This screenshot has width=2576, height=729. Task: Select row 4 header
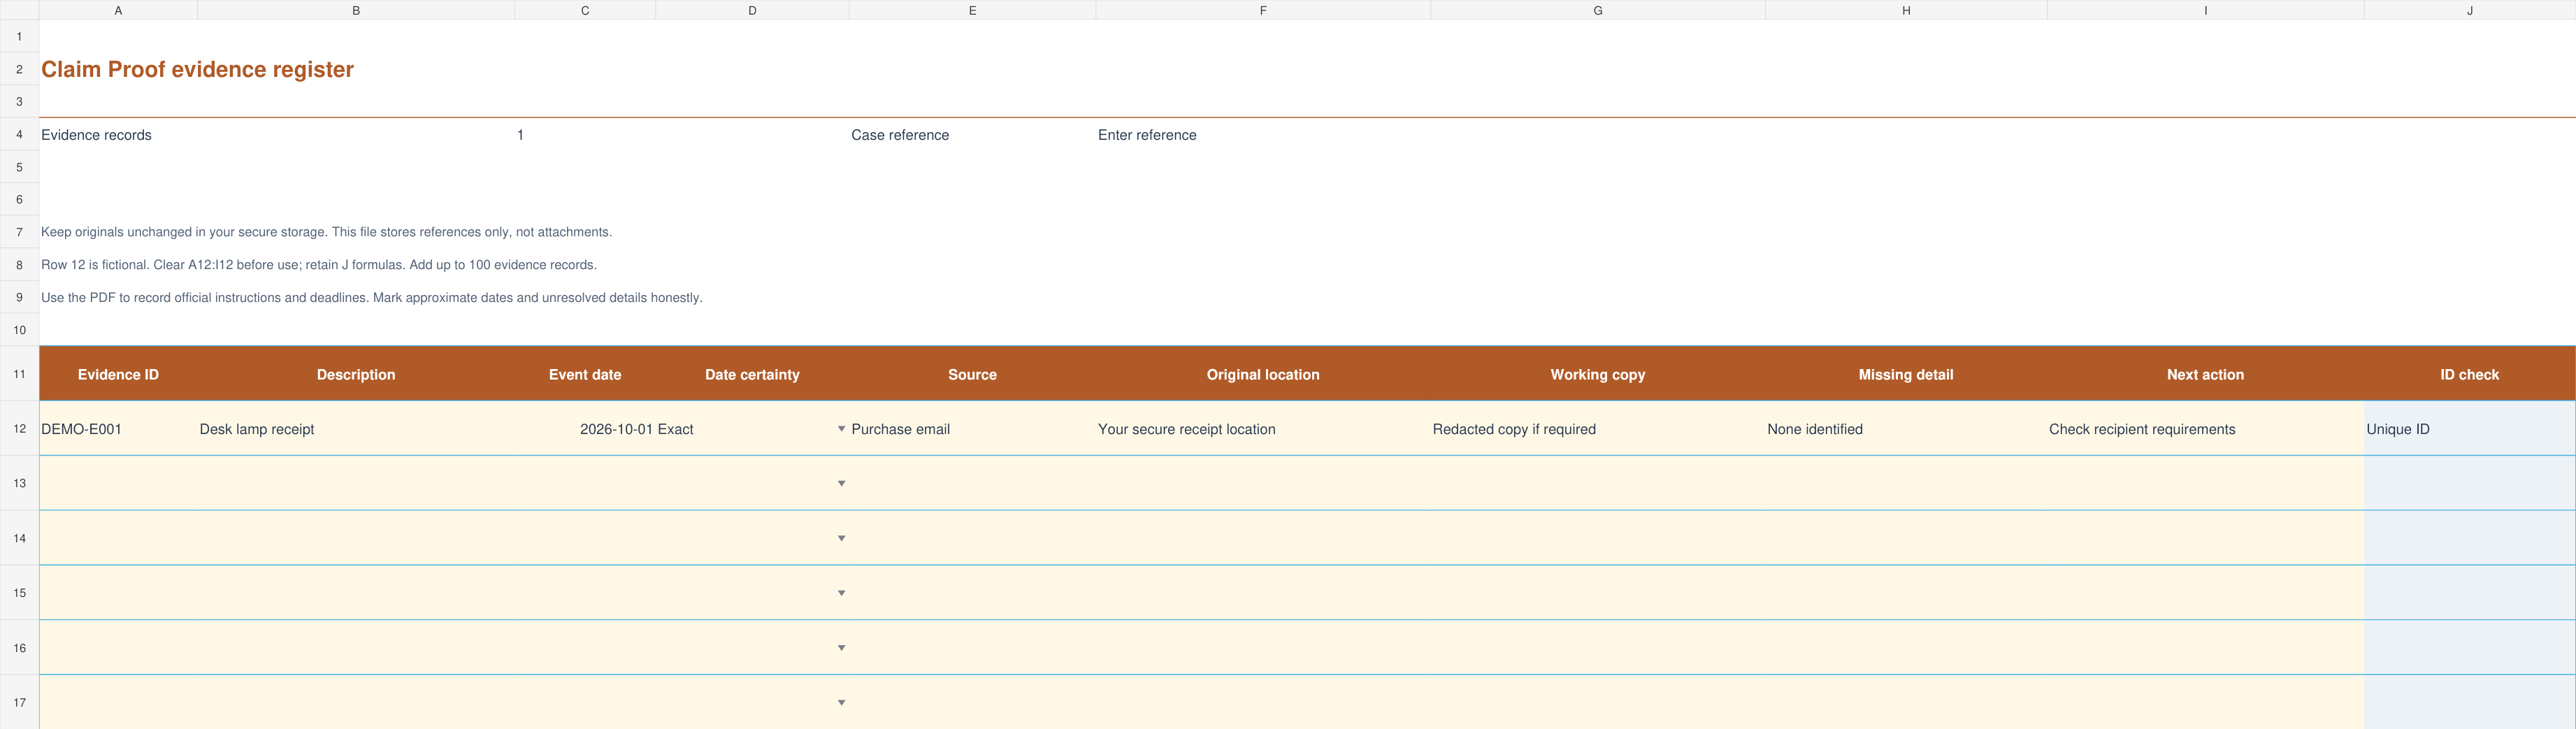pyautogui.click(x=19, y=134)
